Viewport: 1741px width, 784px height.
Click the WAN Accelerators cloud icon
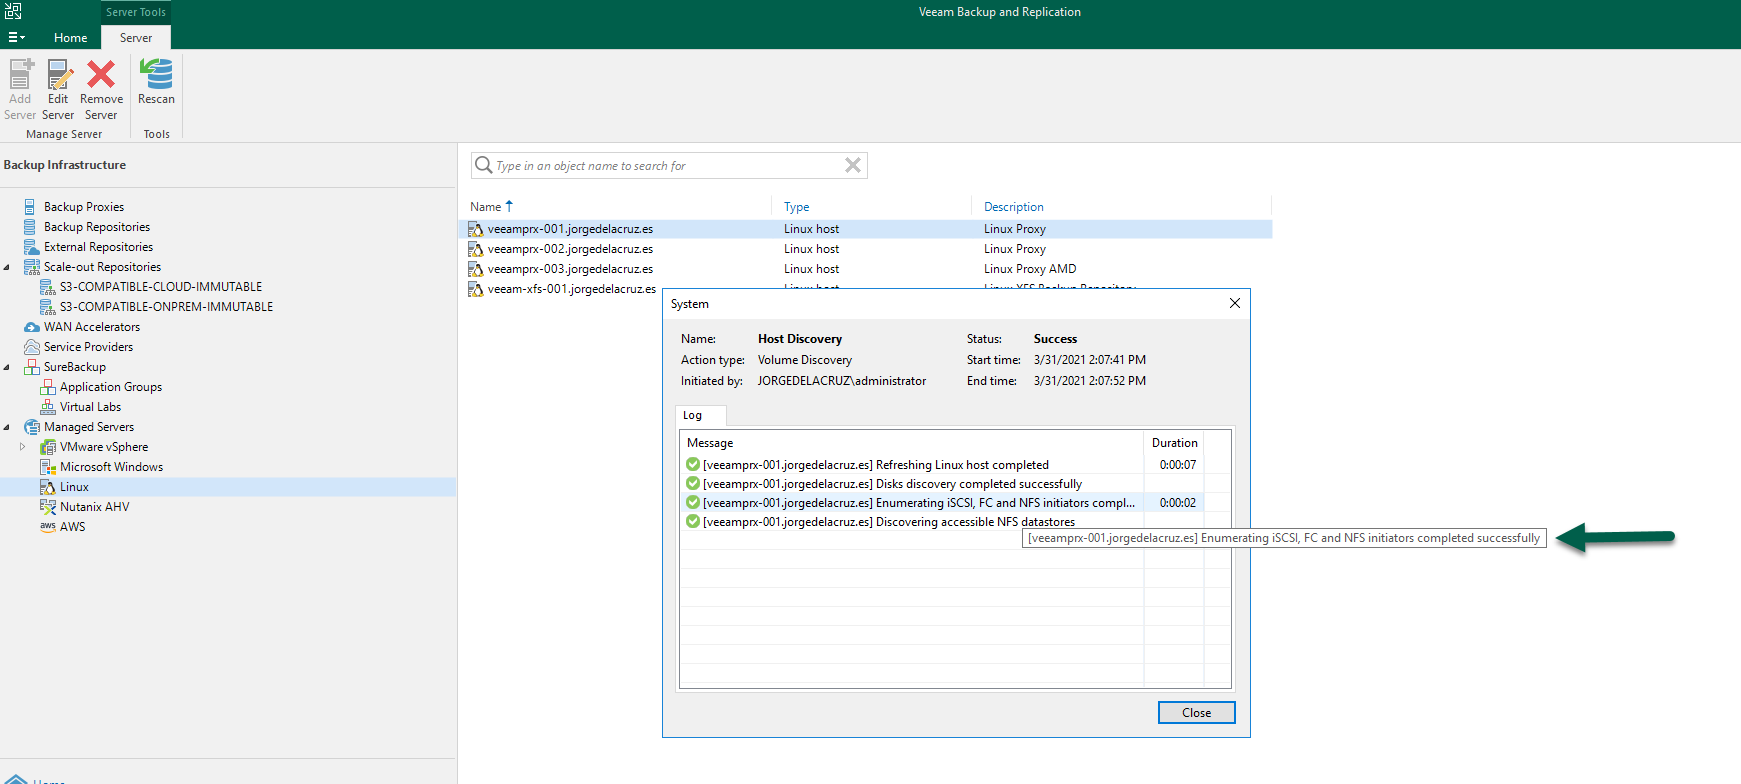coord(31,327)
